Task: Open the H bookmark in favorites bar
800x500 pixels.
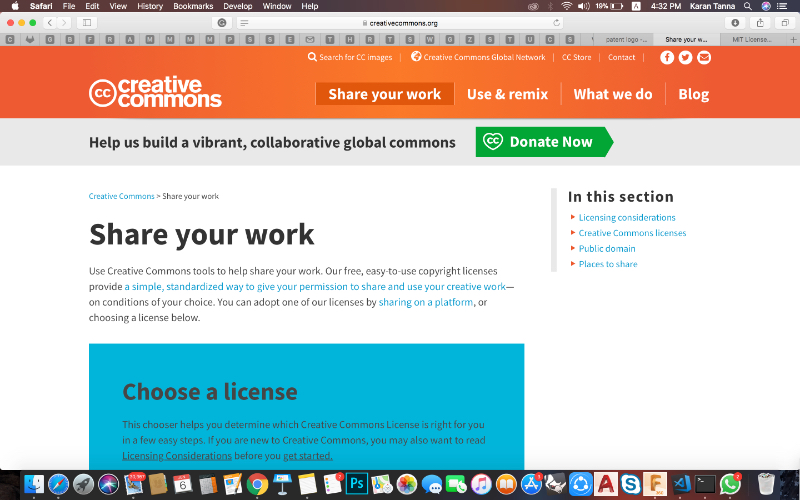Action: (349, 39)
